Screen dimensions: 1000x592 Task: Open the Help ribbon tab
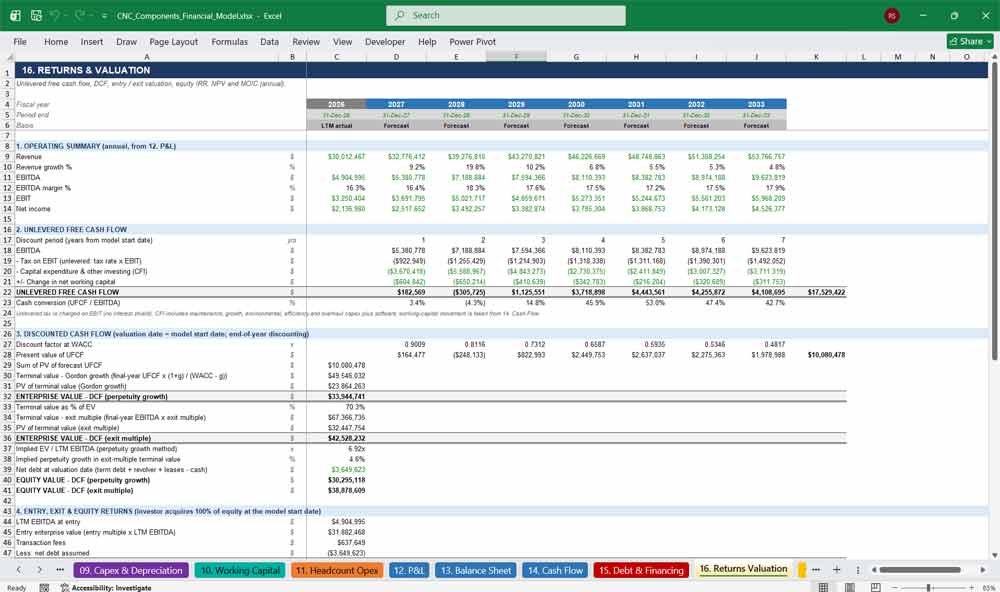pos(427,41)
